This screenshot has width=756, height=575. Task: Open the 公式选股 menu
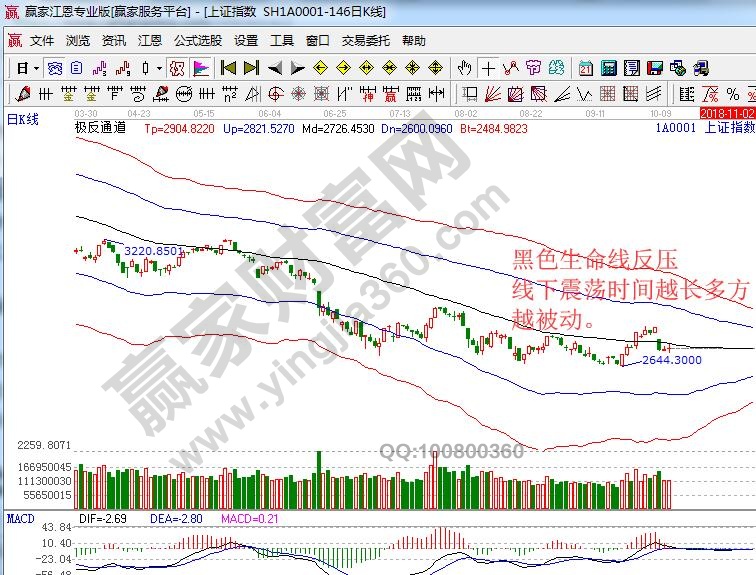coord(198,41)
